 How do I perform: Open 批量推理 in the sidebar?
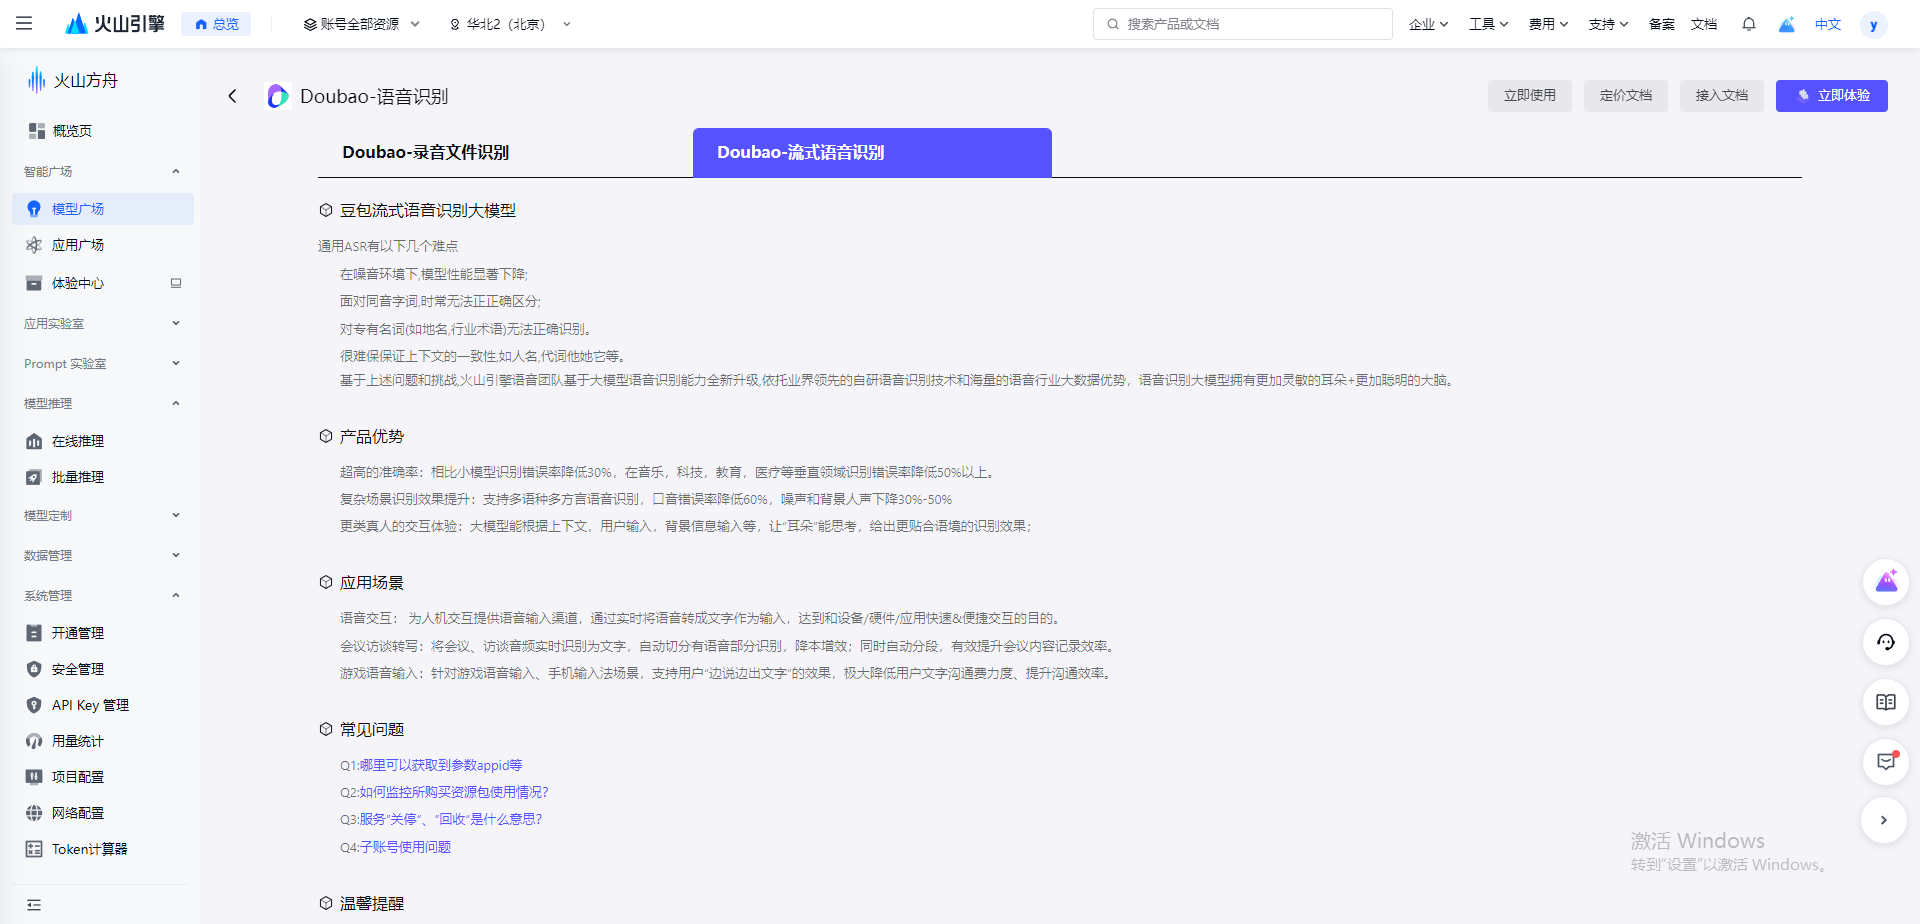[x=103, y=477]
